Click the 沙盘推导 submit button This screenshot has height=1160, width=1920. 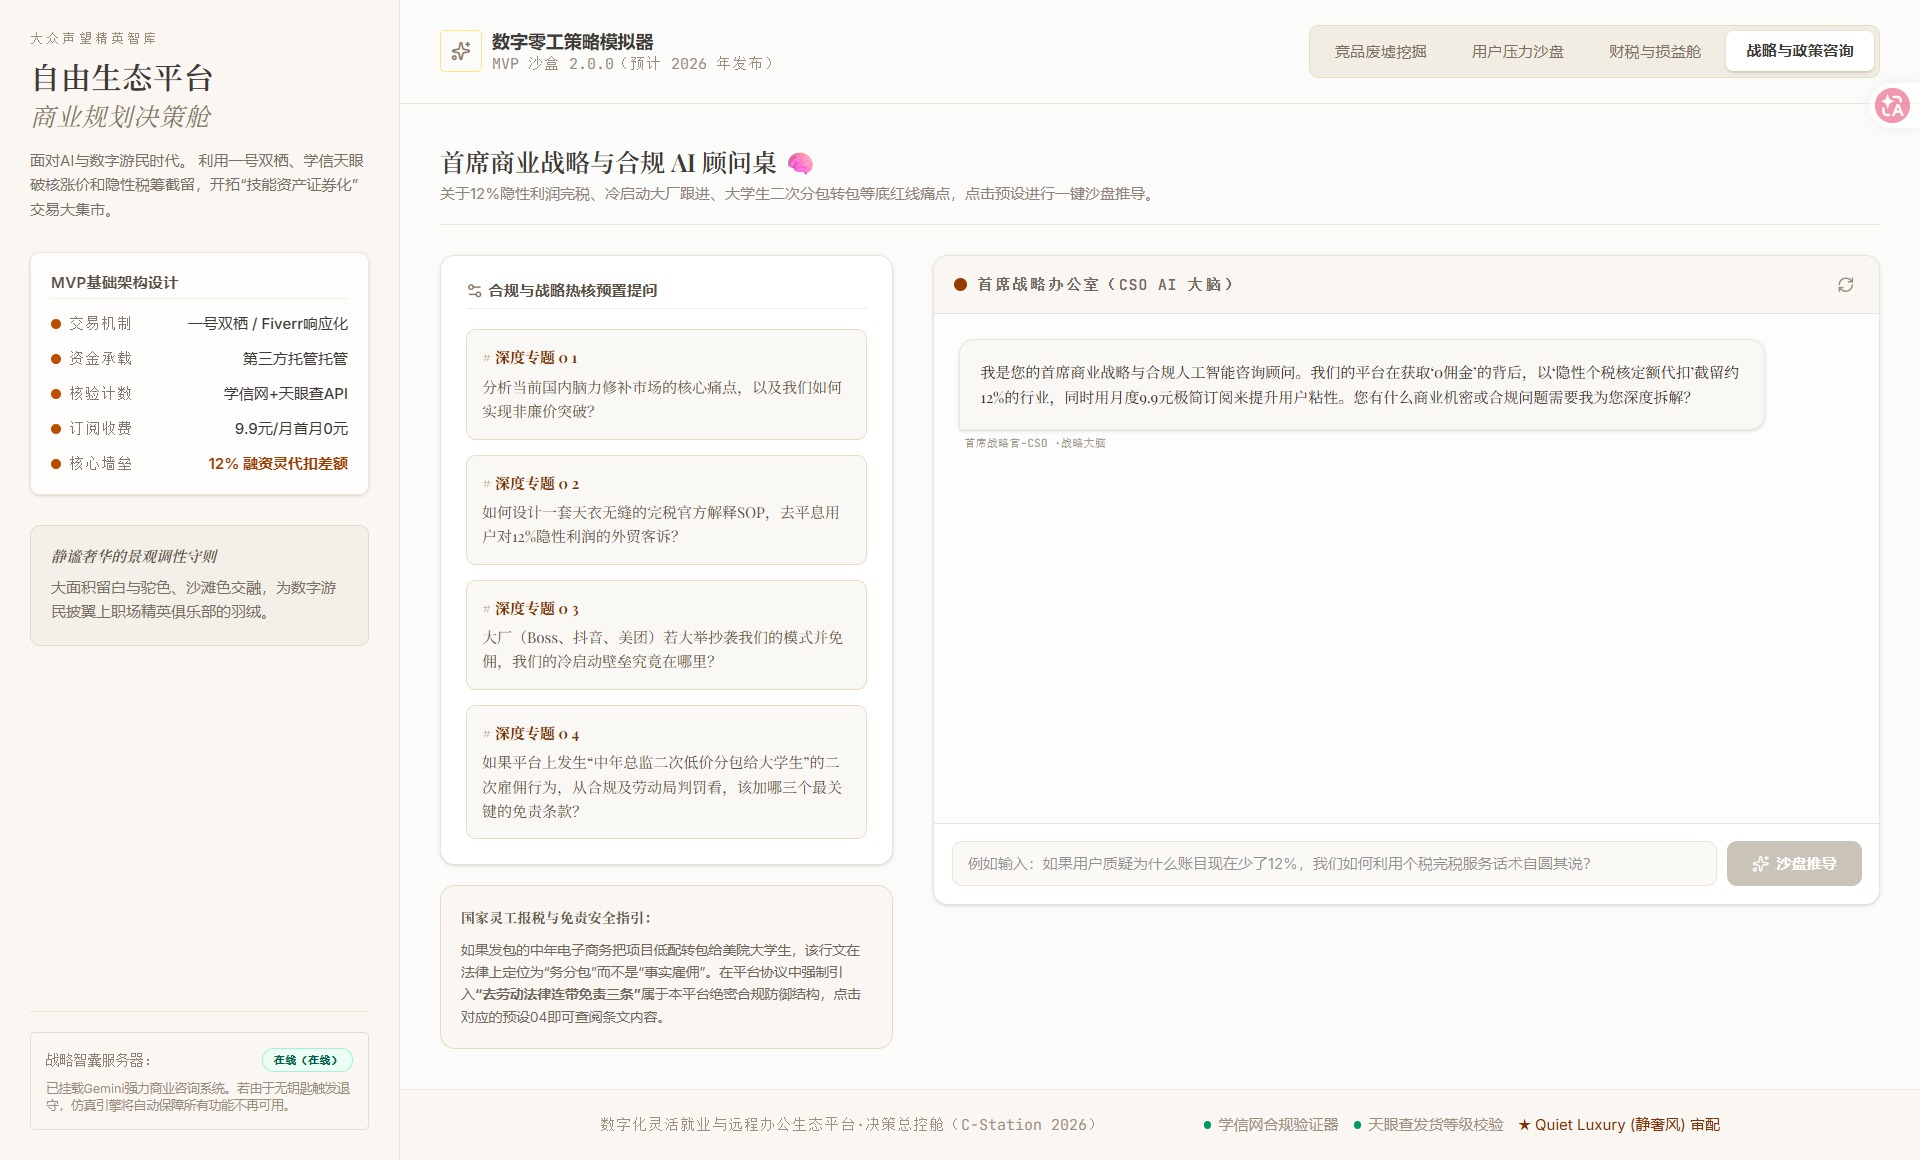coord(1794,864)
